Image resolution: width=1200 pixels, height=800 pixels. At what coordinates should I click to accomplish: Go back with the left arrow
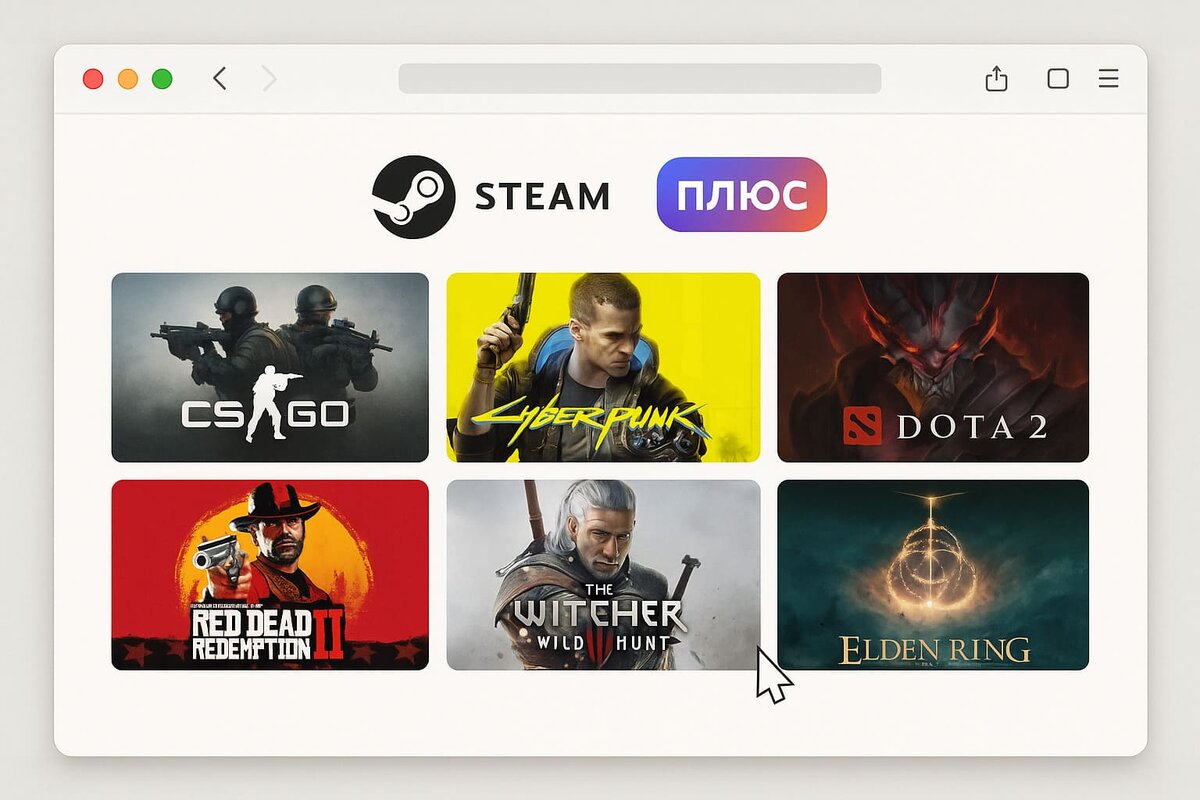coord(220,78)
